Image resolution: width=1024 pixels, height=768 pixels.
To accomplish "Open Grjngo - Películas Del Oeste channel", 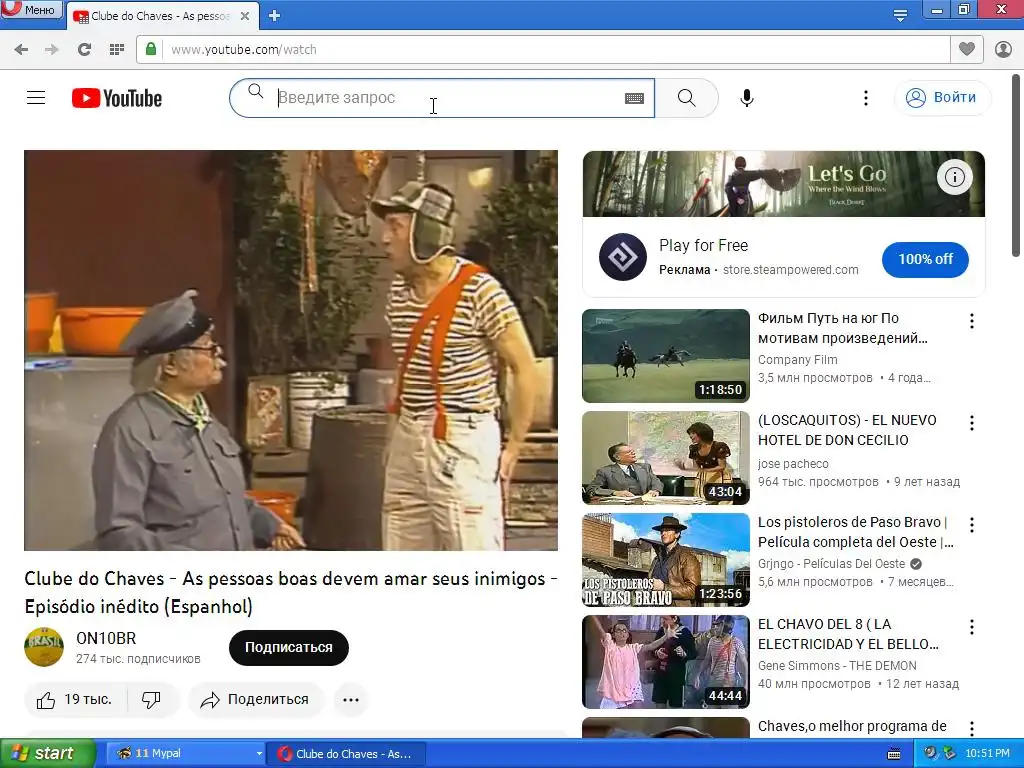I will pos(831,564).
